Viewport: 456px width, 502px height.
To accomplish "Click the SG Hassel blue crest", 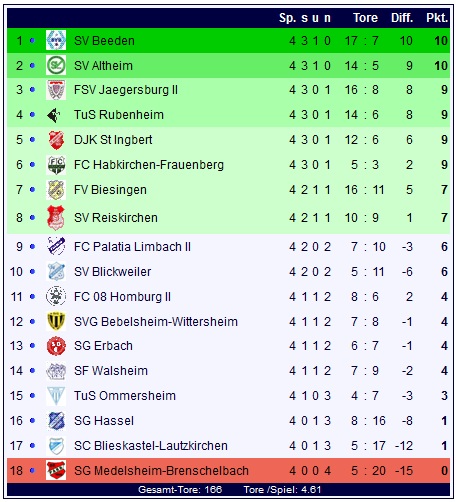I will [x=56, y=421].
